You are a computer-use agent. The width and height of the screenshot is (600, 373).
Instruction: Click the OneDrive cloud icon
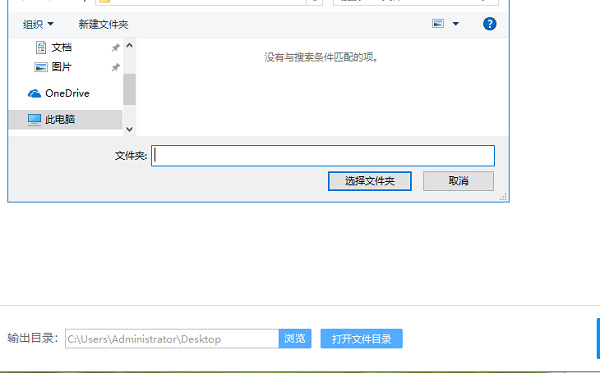pyautogui.click(x=34, y=94)
